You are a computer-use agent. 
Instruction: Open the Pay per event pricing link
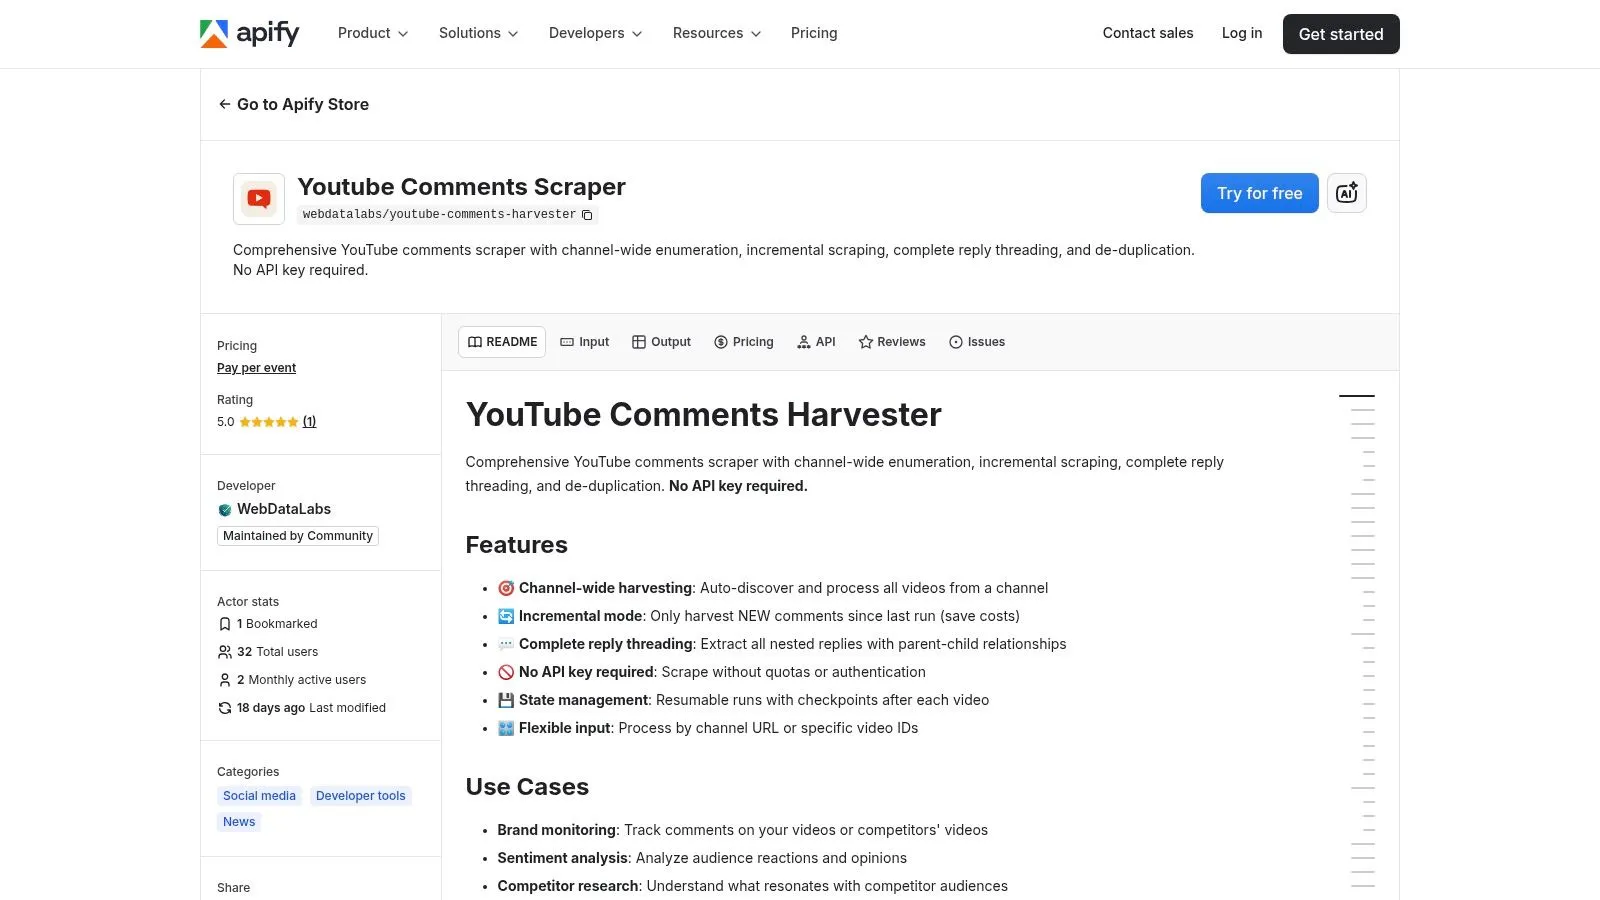coord(256,368)
